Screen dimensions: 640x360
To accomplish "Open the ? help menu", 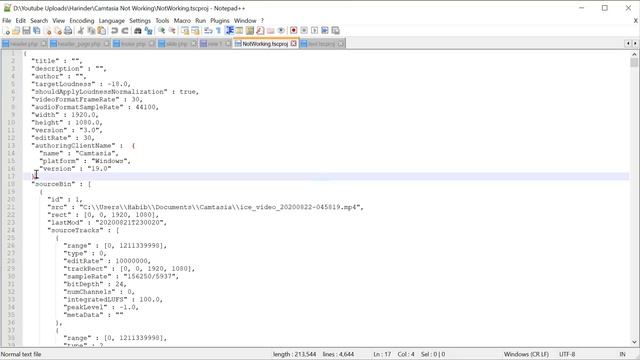I will (262, 20).
